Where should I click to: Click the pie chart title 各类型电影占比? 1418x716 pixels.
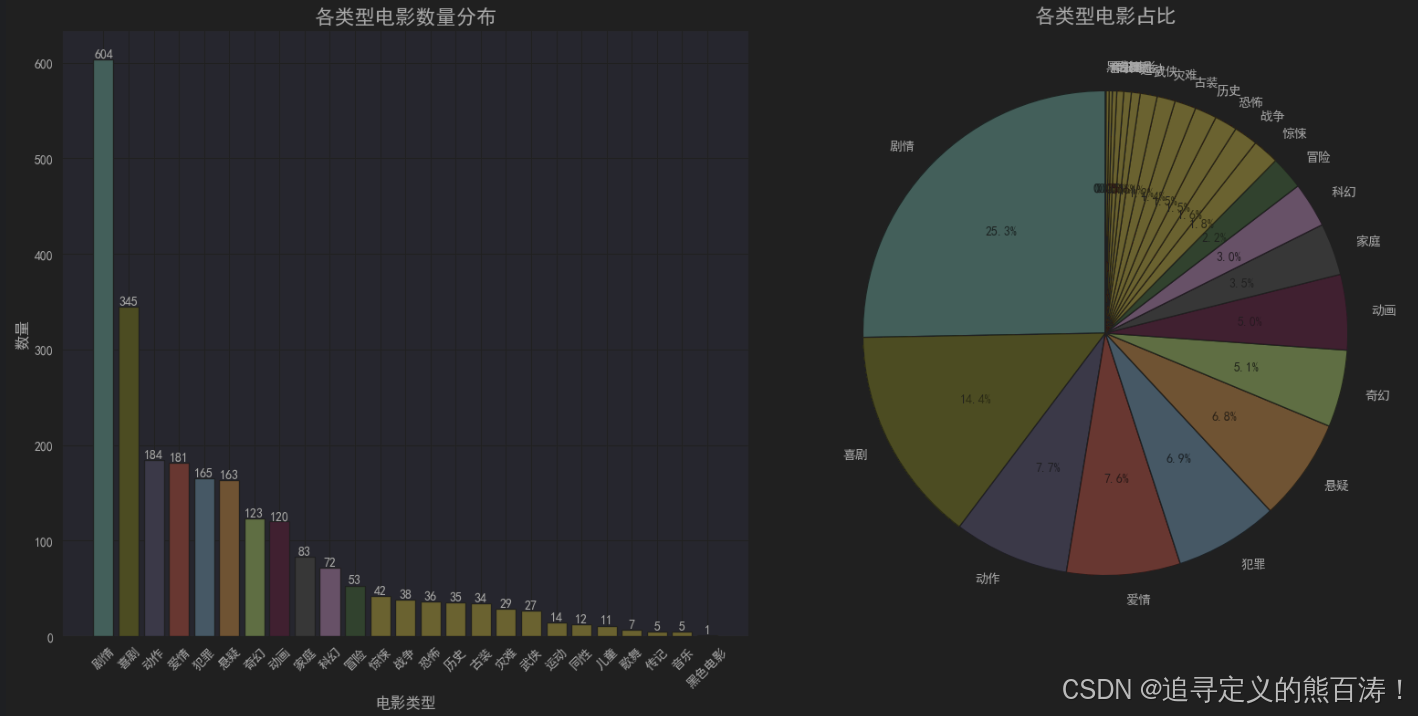1105,16
